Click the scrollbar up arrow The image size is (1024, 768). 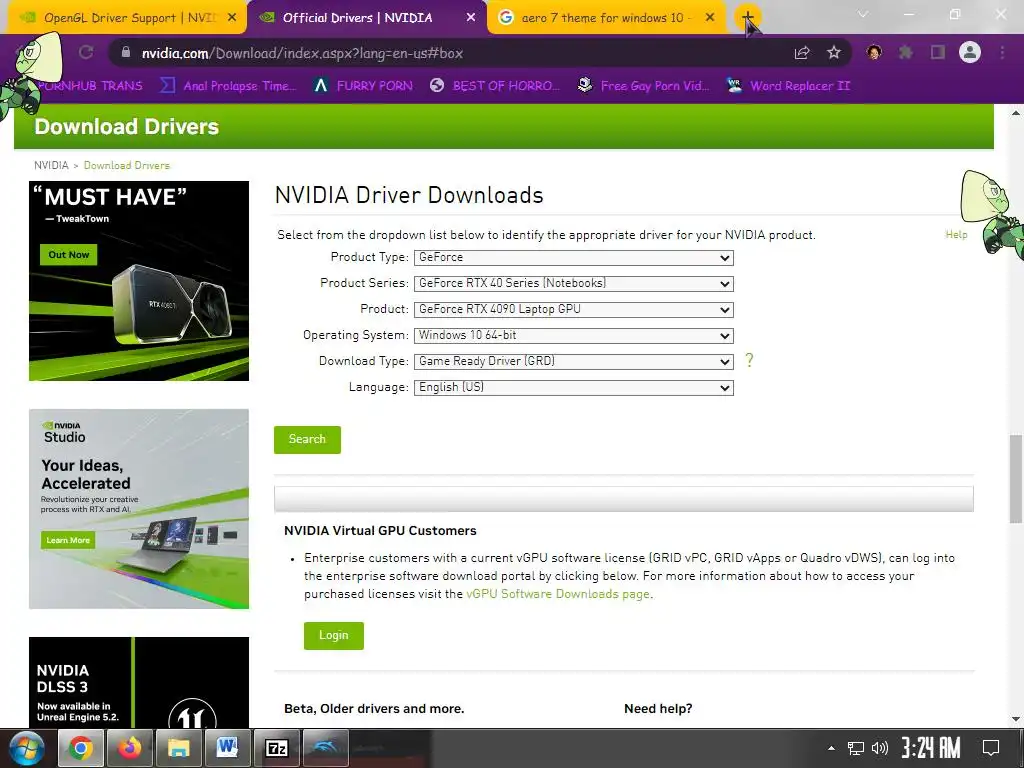[x=1016, y=113]
